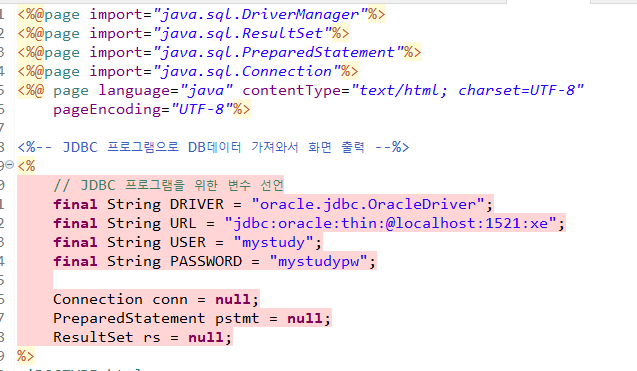The width and height of the screenshot is (637, 371).
Task: Click the ResultSet type on the rs line
Action: (x=93, y=337)
